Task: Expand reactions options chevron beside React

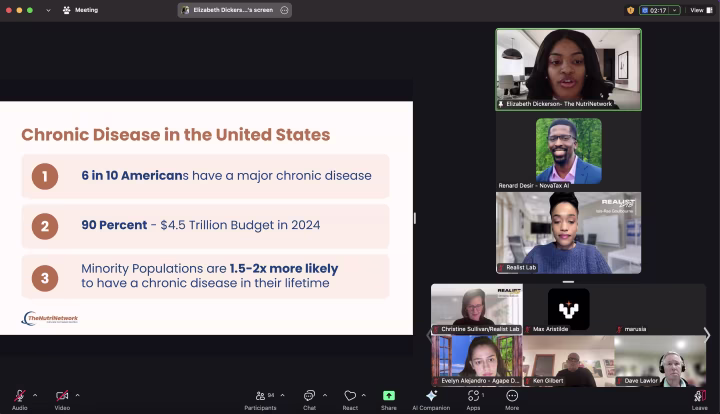Action: pyautogui.click(x=364, y=395)
